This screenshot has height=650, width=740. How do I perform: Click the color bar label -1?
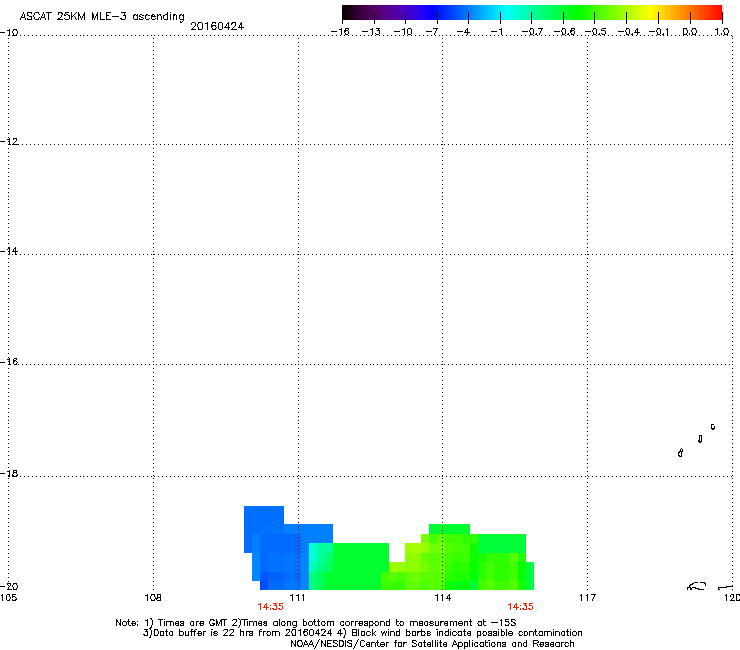coord(497,32)
